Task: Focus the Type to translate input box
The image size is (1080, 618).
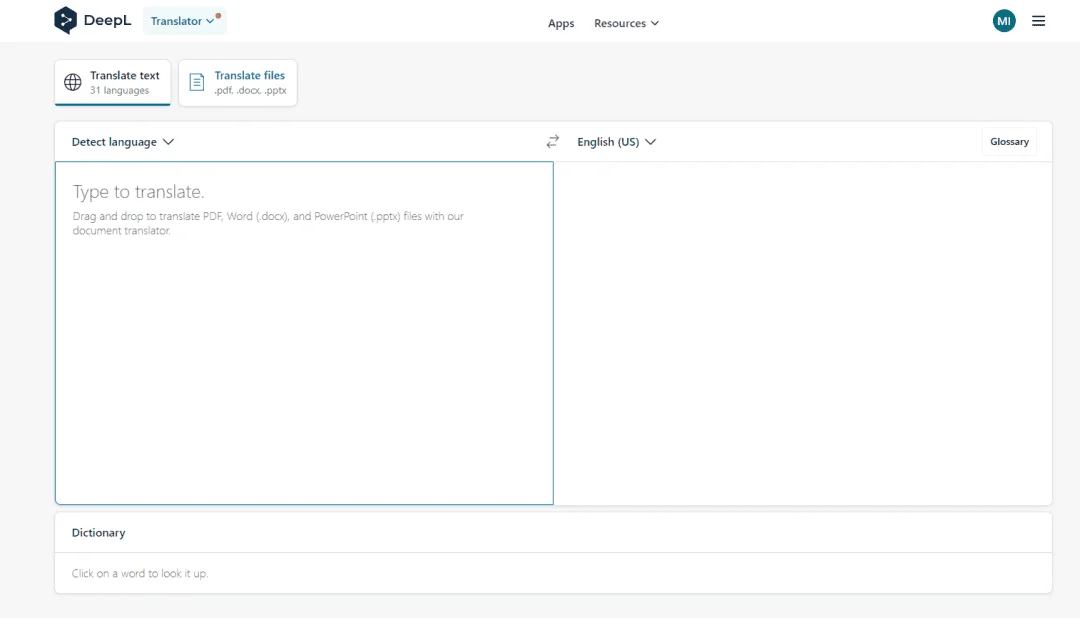Action: coord(304,333)
